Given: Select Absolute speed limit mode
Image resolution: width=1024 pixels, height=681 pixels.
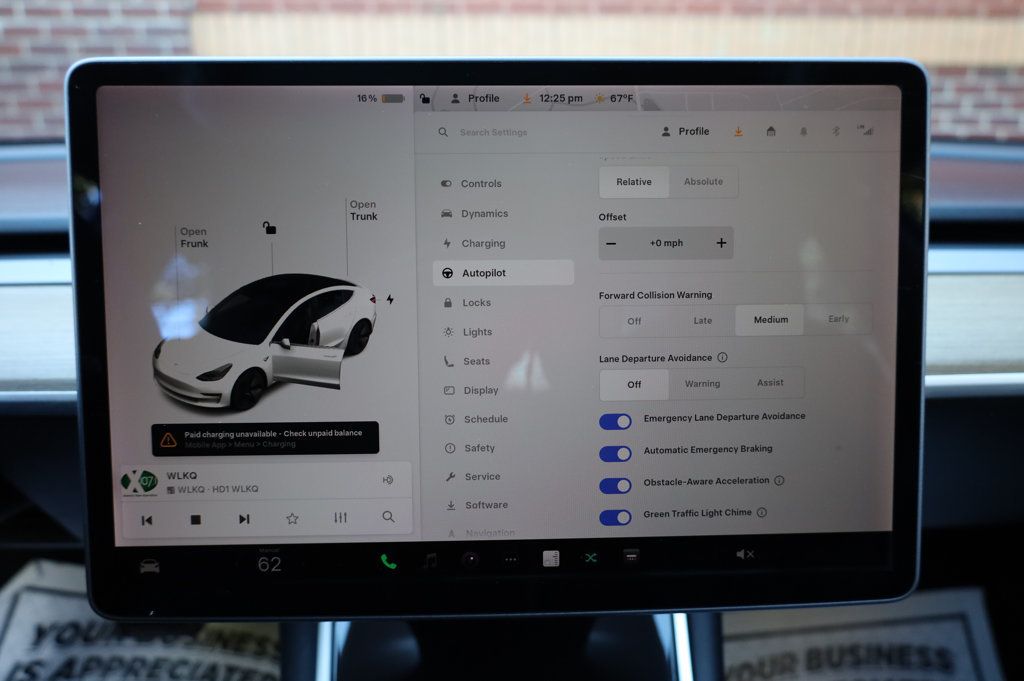Looking at the screenshot, I should click(x=703, y=182).
